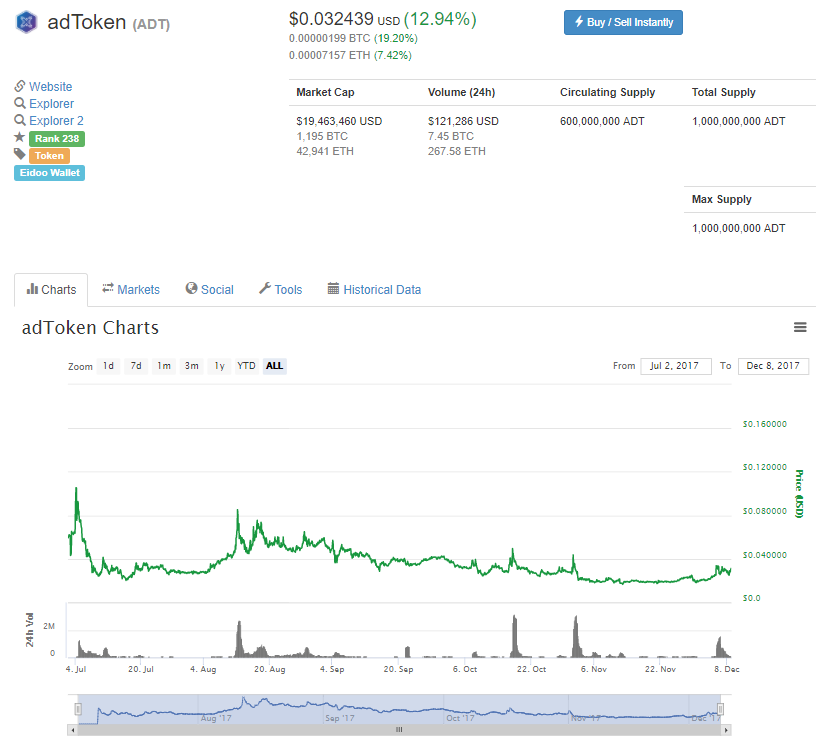
Task: Click the 0.00007157 ETH price
Action: coord(329,55)
